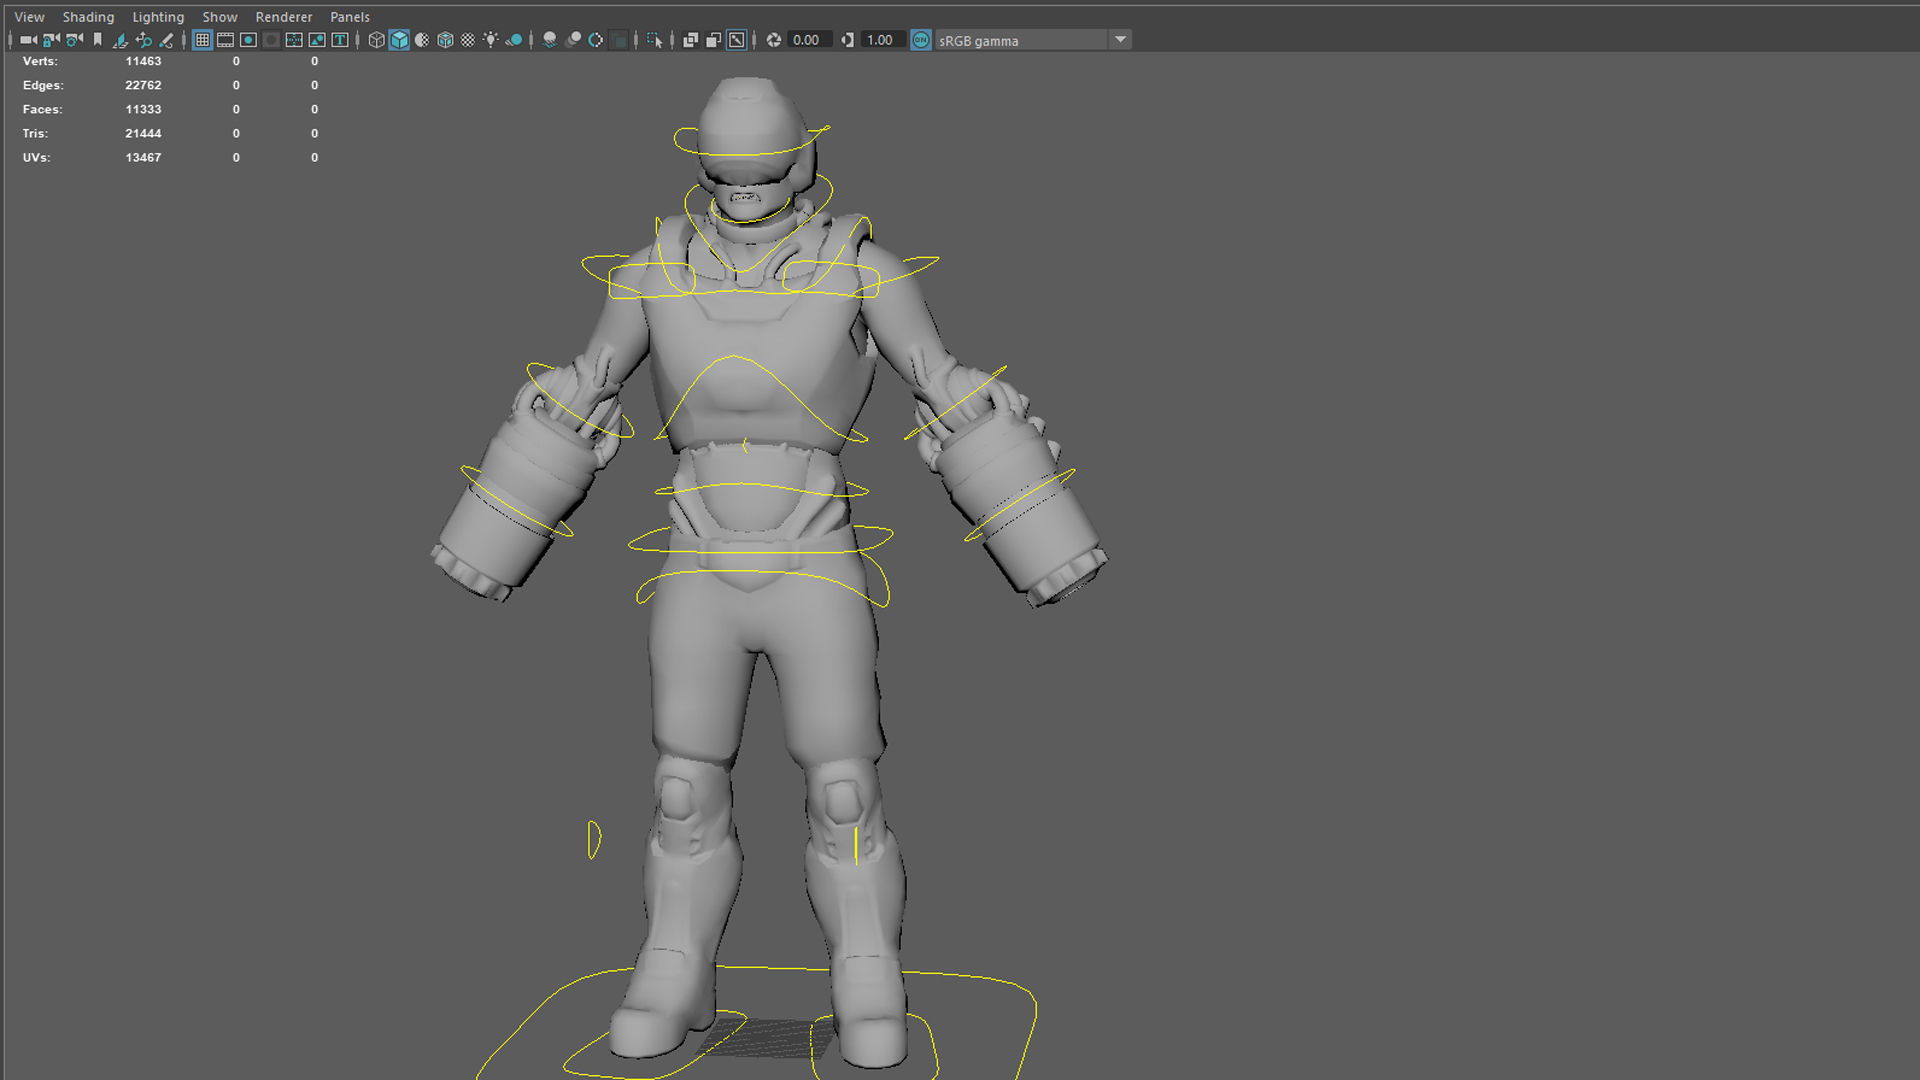This screenshot has height=1080, width=1920.
Task: Click Use All Lights bulb icon
Action: tap(491, 40)
